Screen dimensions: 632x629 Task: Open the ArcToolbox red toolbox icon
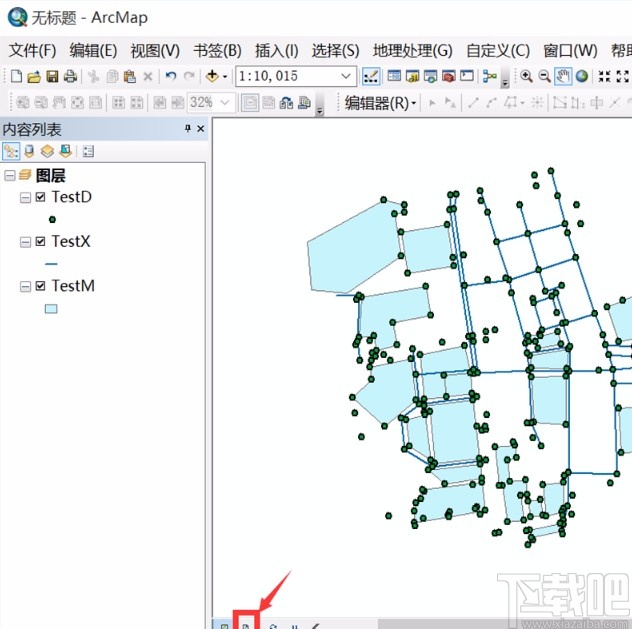(x=449, y=76)
